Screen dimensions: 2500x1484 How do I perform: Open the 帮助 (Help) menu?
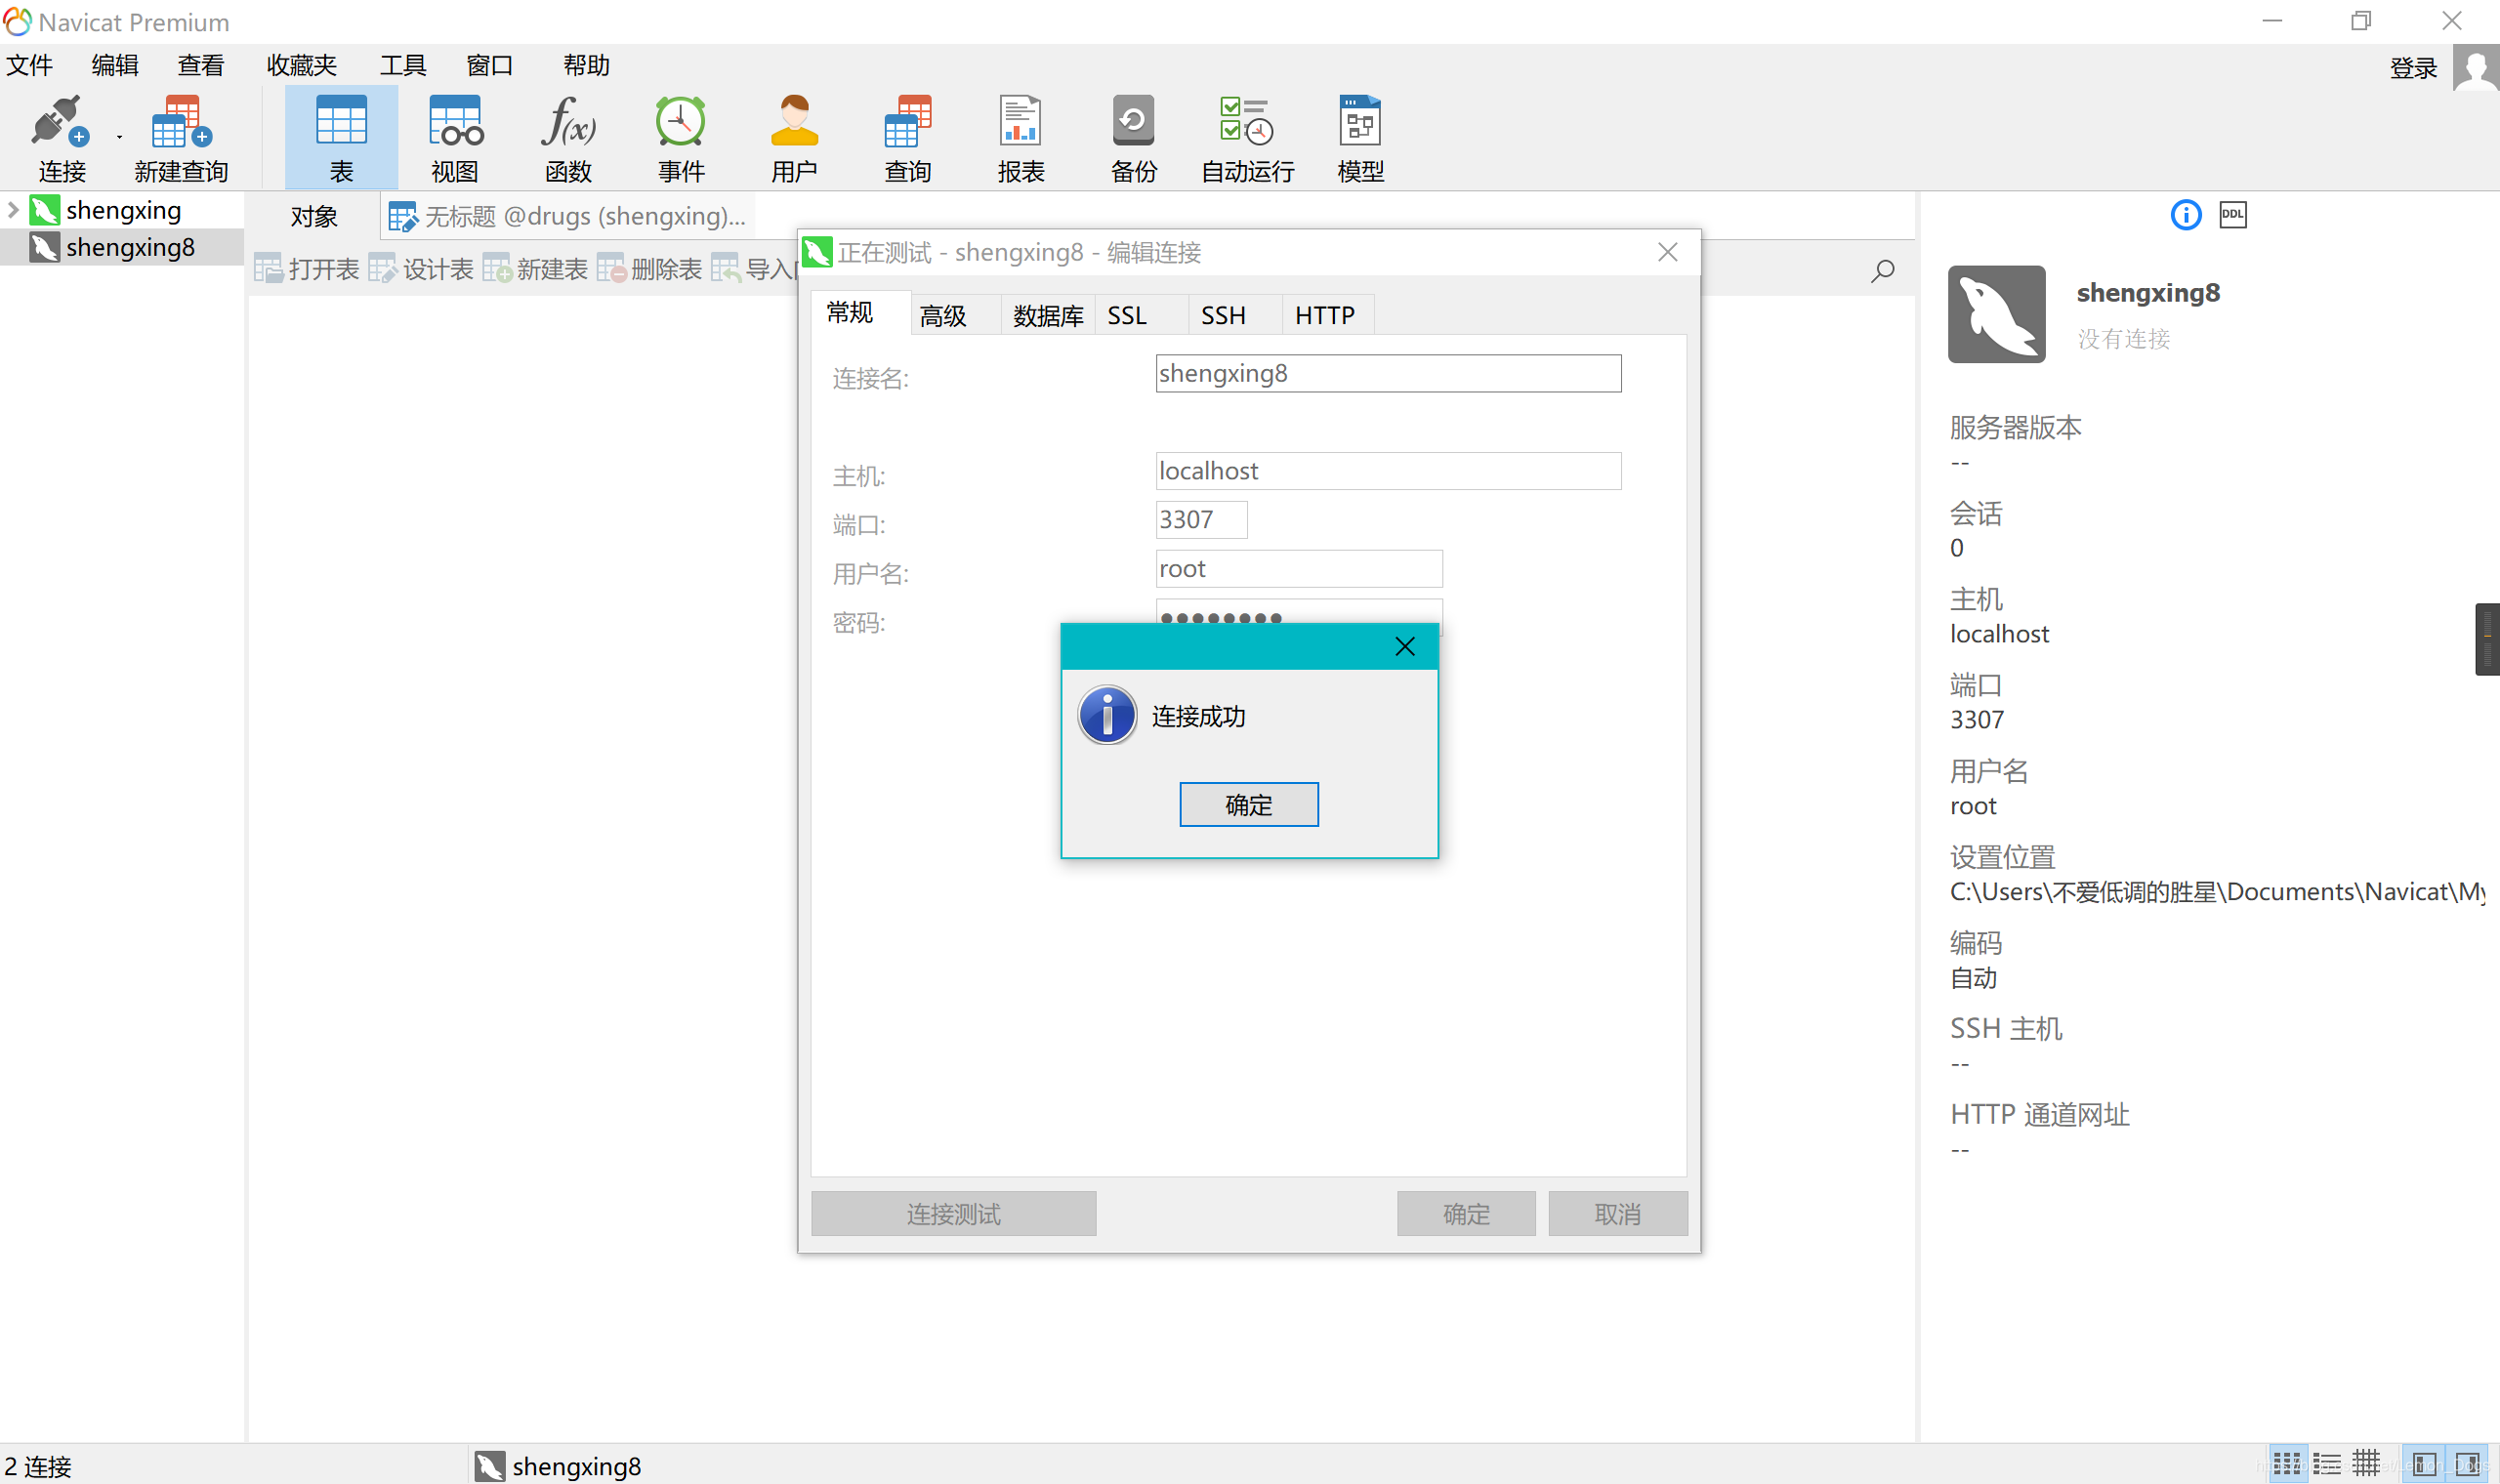point(586,66)
